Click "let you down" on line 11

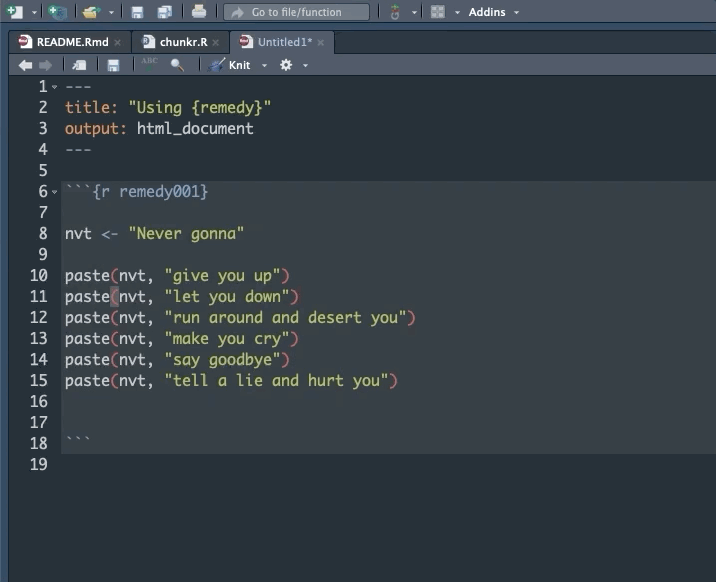227,297
